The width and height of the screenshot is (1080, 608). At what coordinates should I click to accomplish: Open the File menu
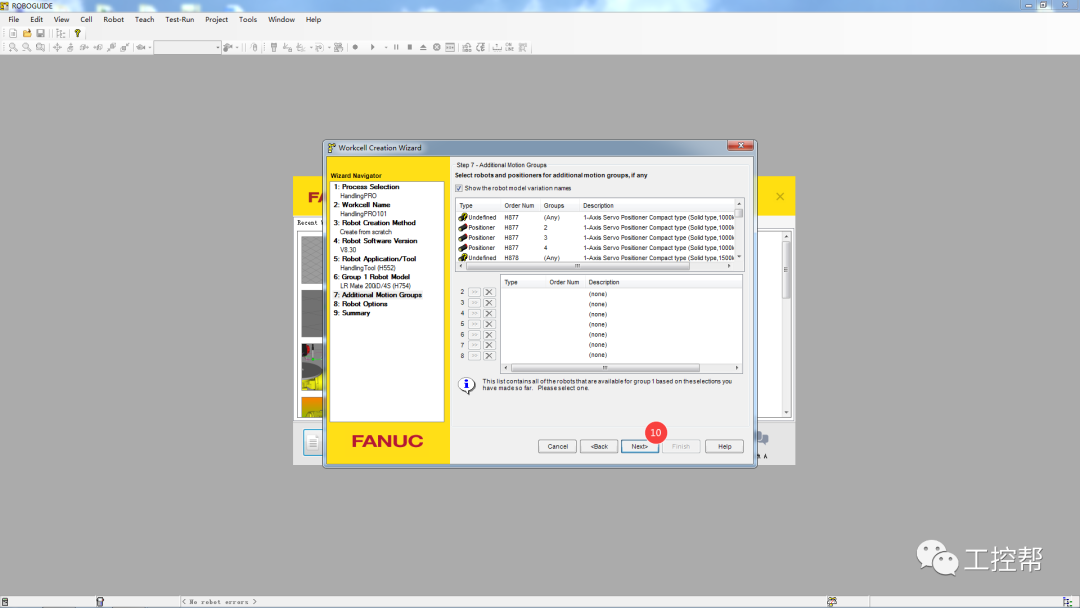pyautogui.click(x=14, y=19)
